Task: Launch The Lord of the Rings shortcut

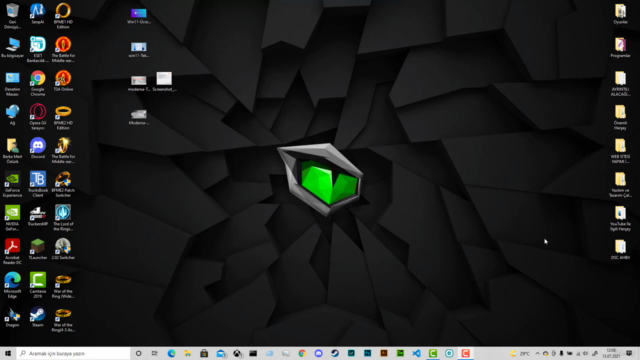Action: coord(63,218)
